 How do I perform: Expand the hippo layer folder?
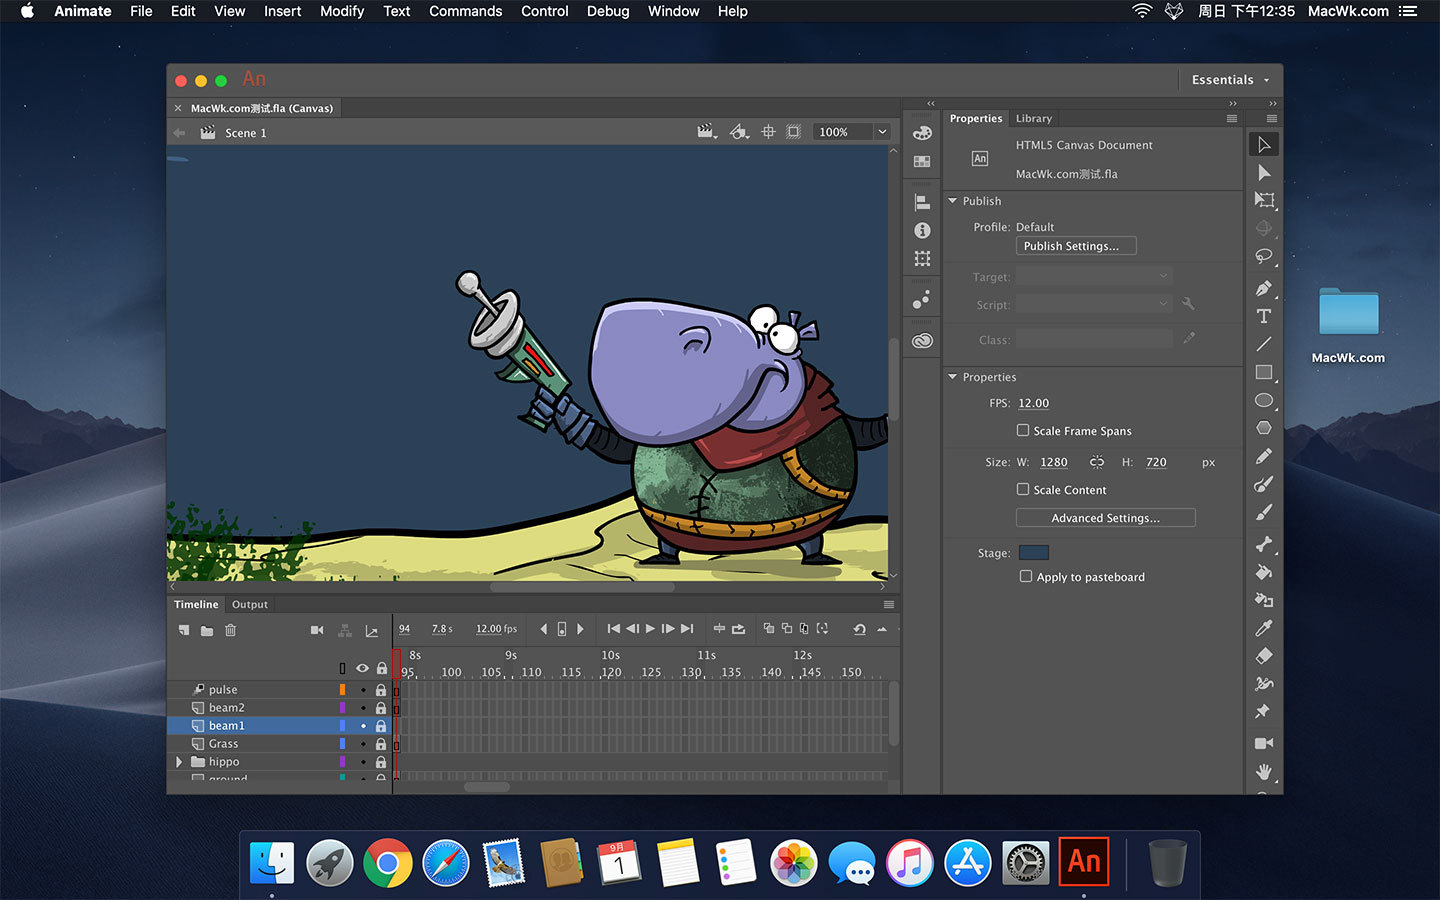(x=179, y=762)
